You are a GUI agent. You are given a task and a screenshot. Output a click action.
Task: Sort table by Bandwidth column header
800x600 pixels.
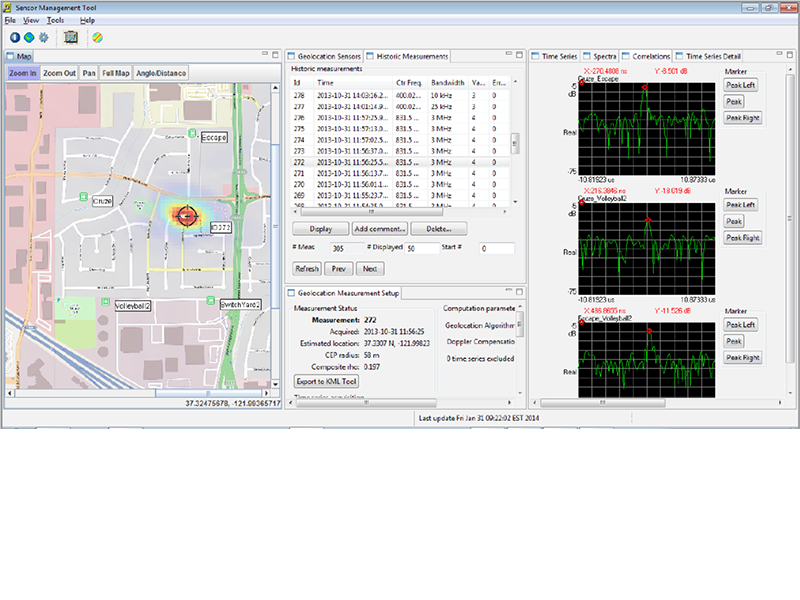click(447, 83)
